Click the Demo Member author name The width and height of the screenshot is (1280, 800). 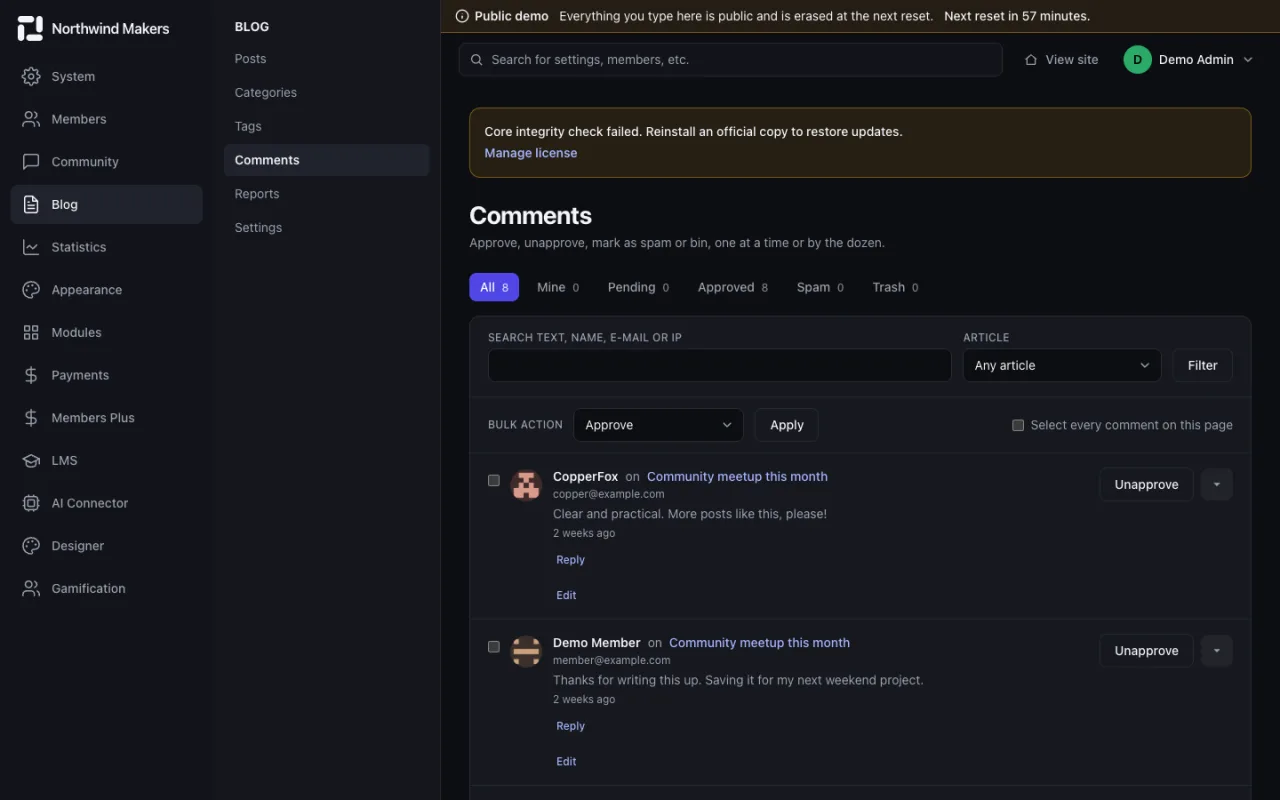pyautogui.click(x=596, y=642)
